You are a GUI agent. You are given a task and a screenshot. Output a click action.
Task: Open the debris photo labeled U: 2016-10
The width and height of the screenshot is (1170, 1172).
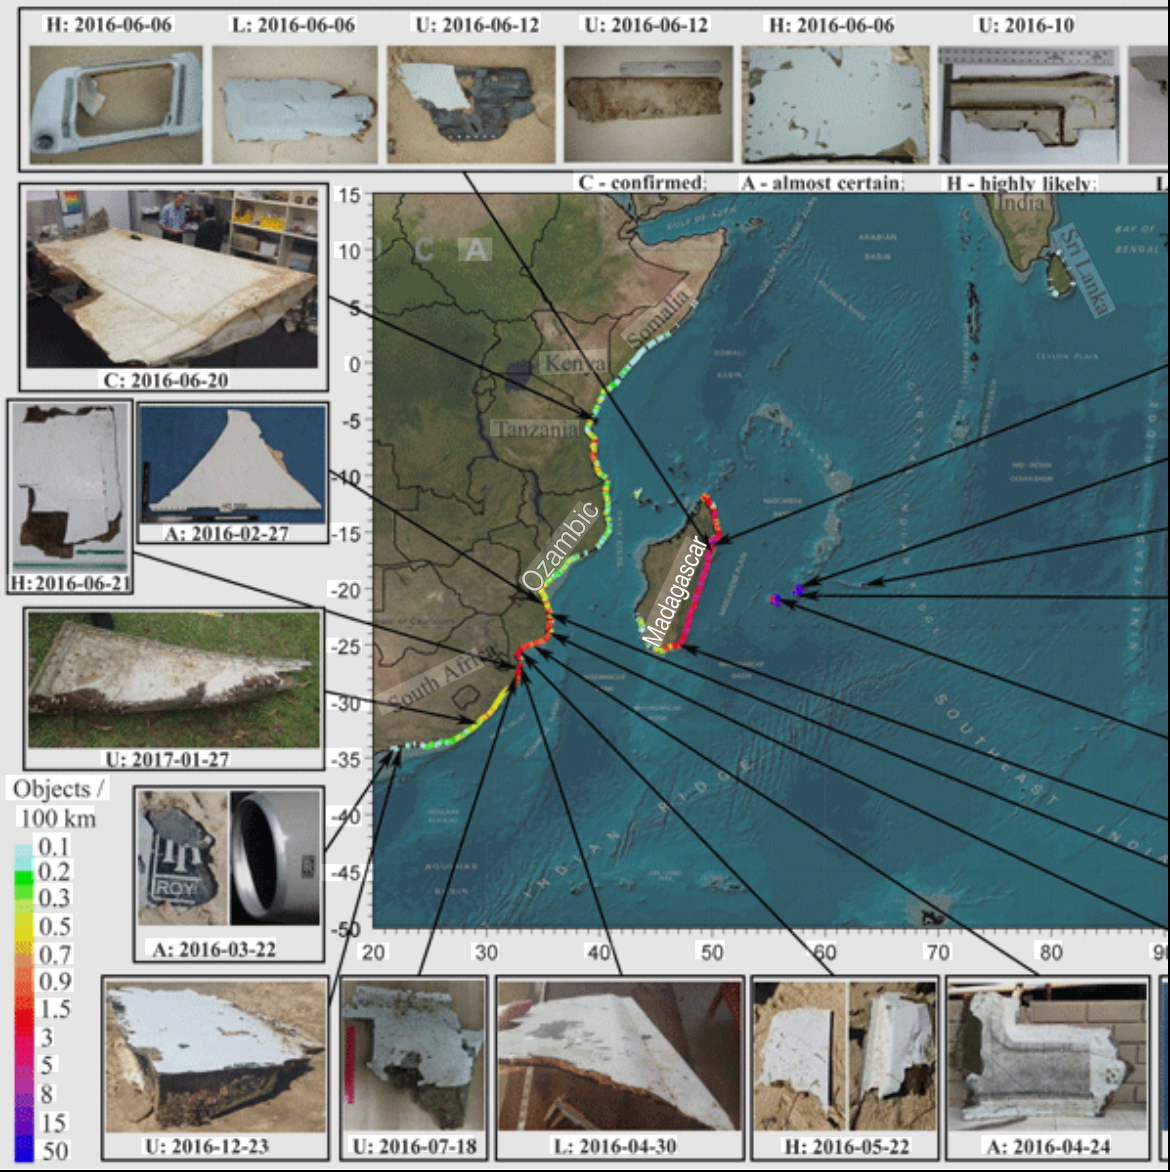click(1029, 105)
